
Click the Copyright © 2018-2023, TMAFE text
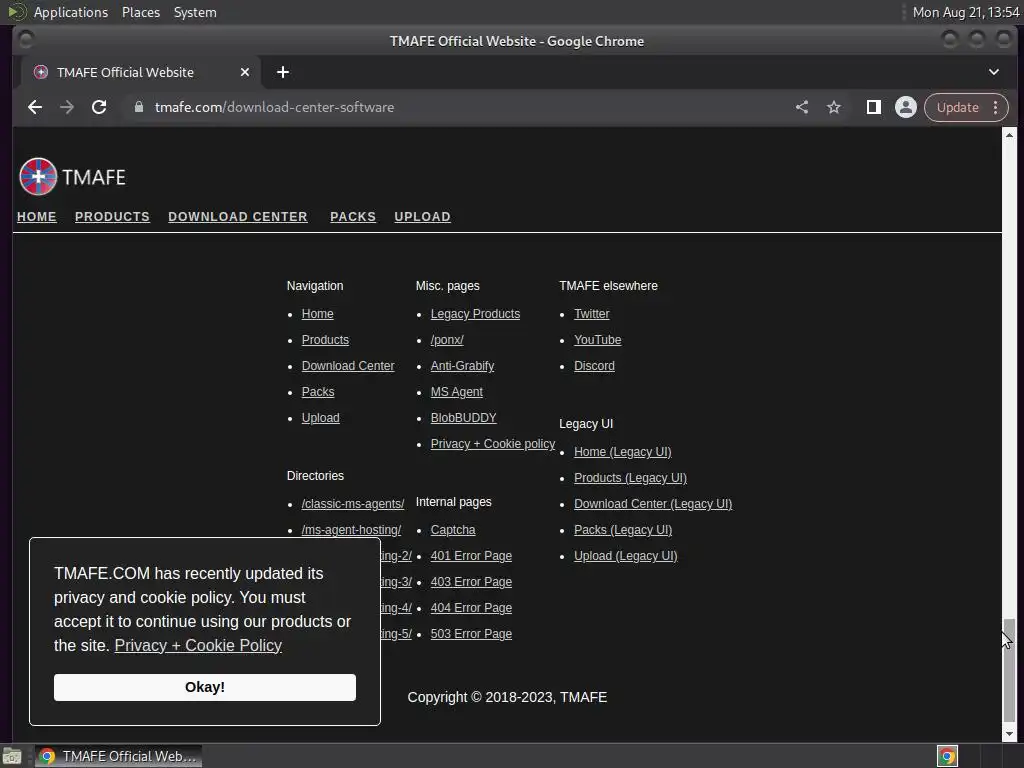pyautogui.click(x=507, y=697)
